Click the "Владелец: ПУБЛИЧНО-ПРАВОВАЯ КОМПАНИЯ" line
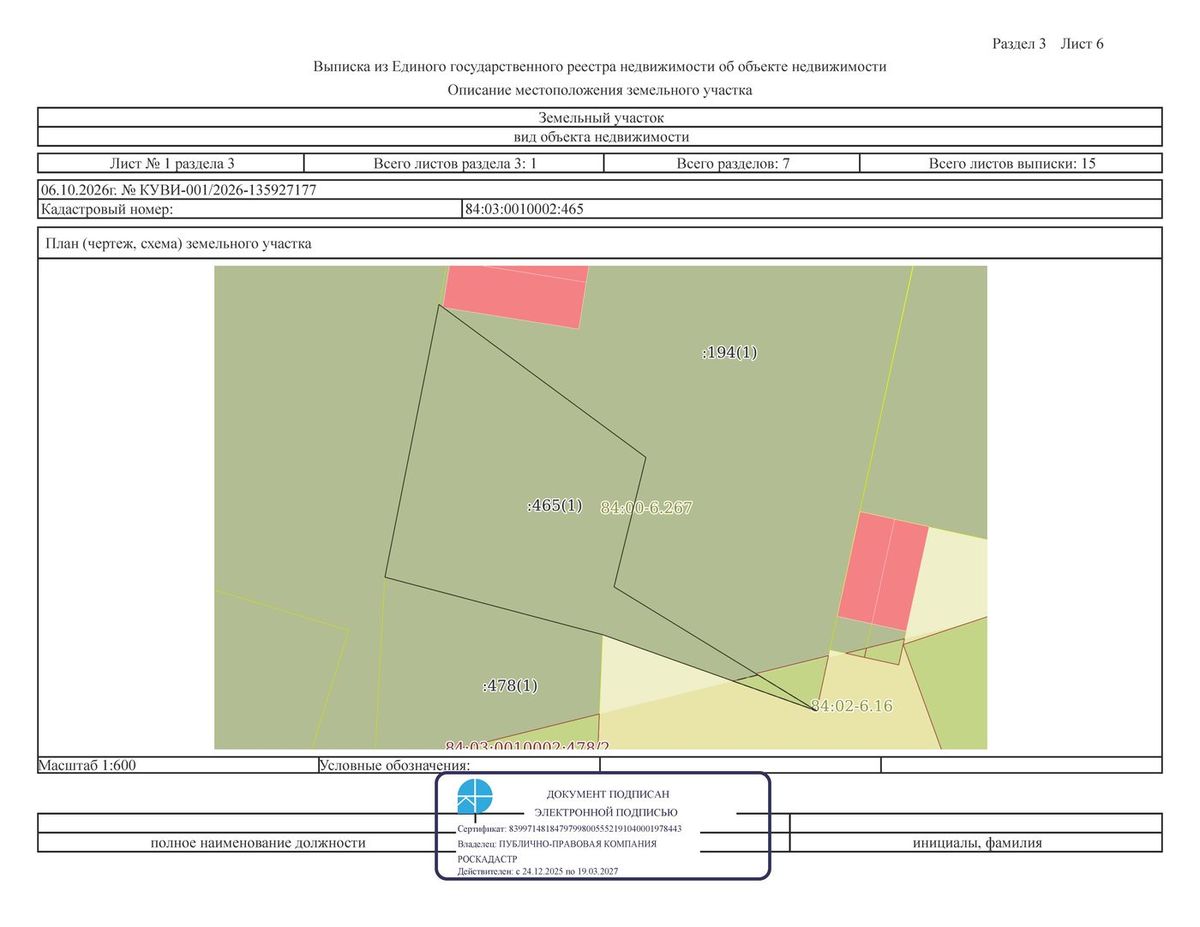The image size is (1200, 927). coord(557,844)
